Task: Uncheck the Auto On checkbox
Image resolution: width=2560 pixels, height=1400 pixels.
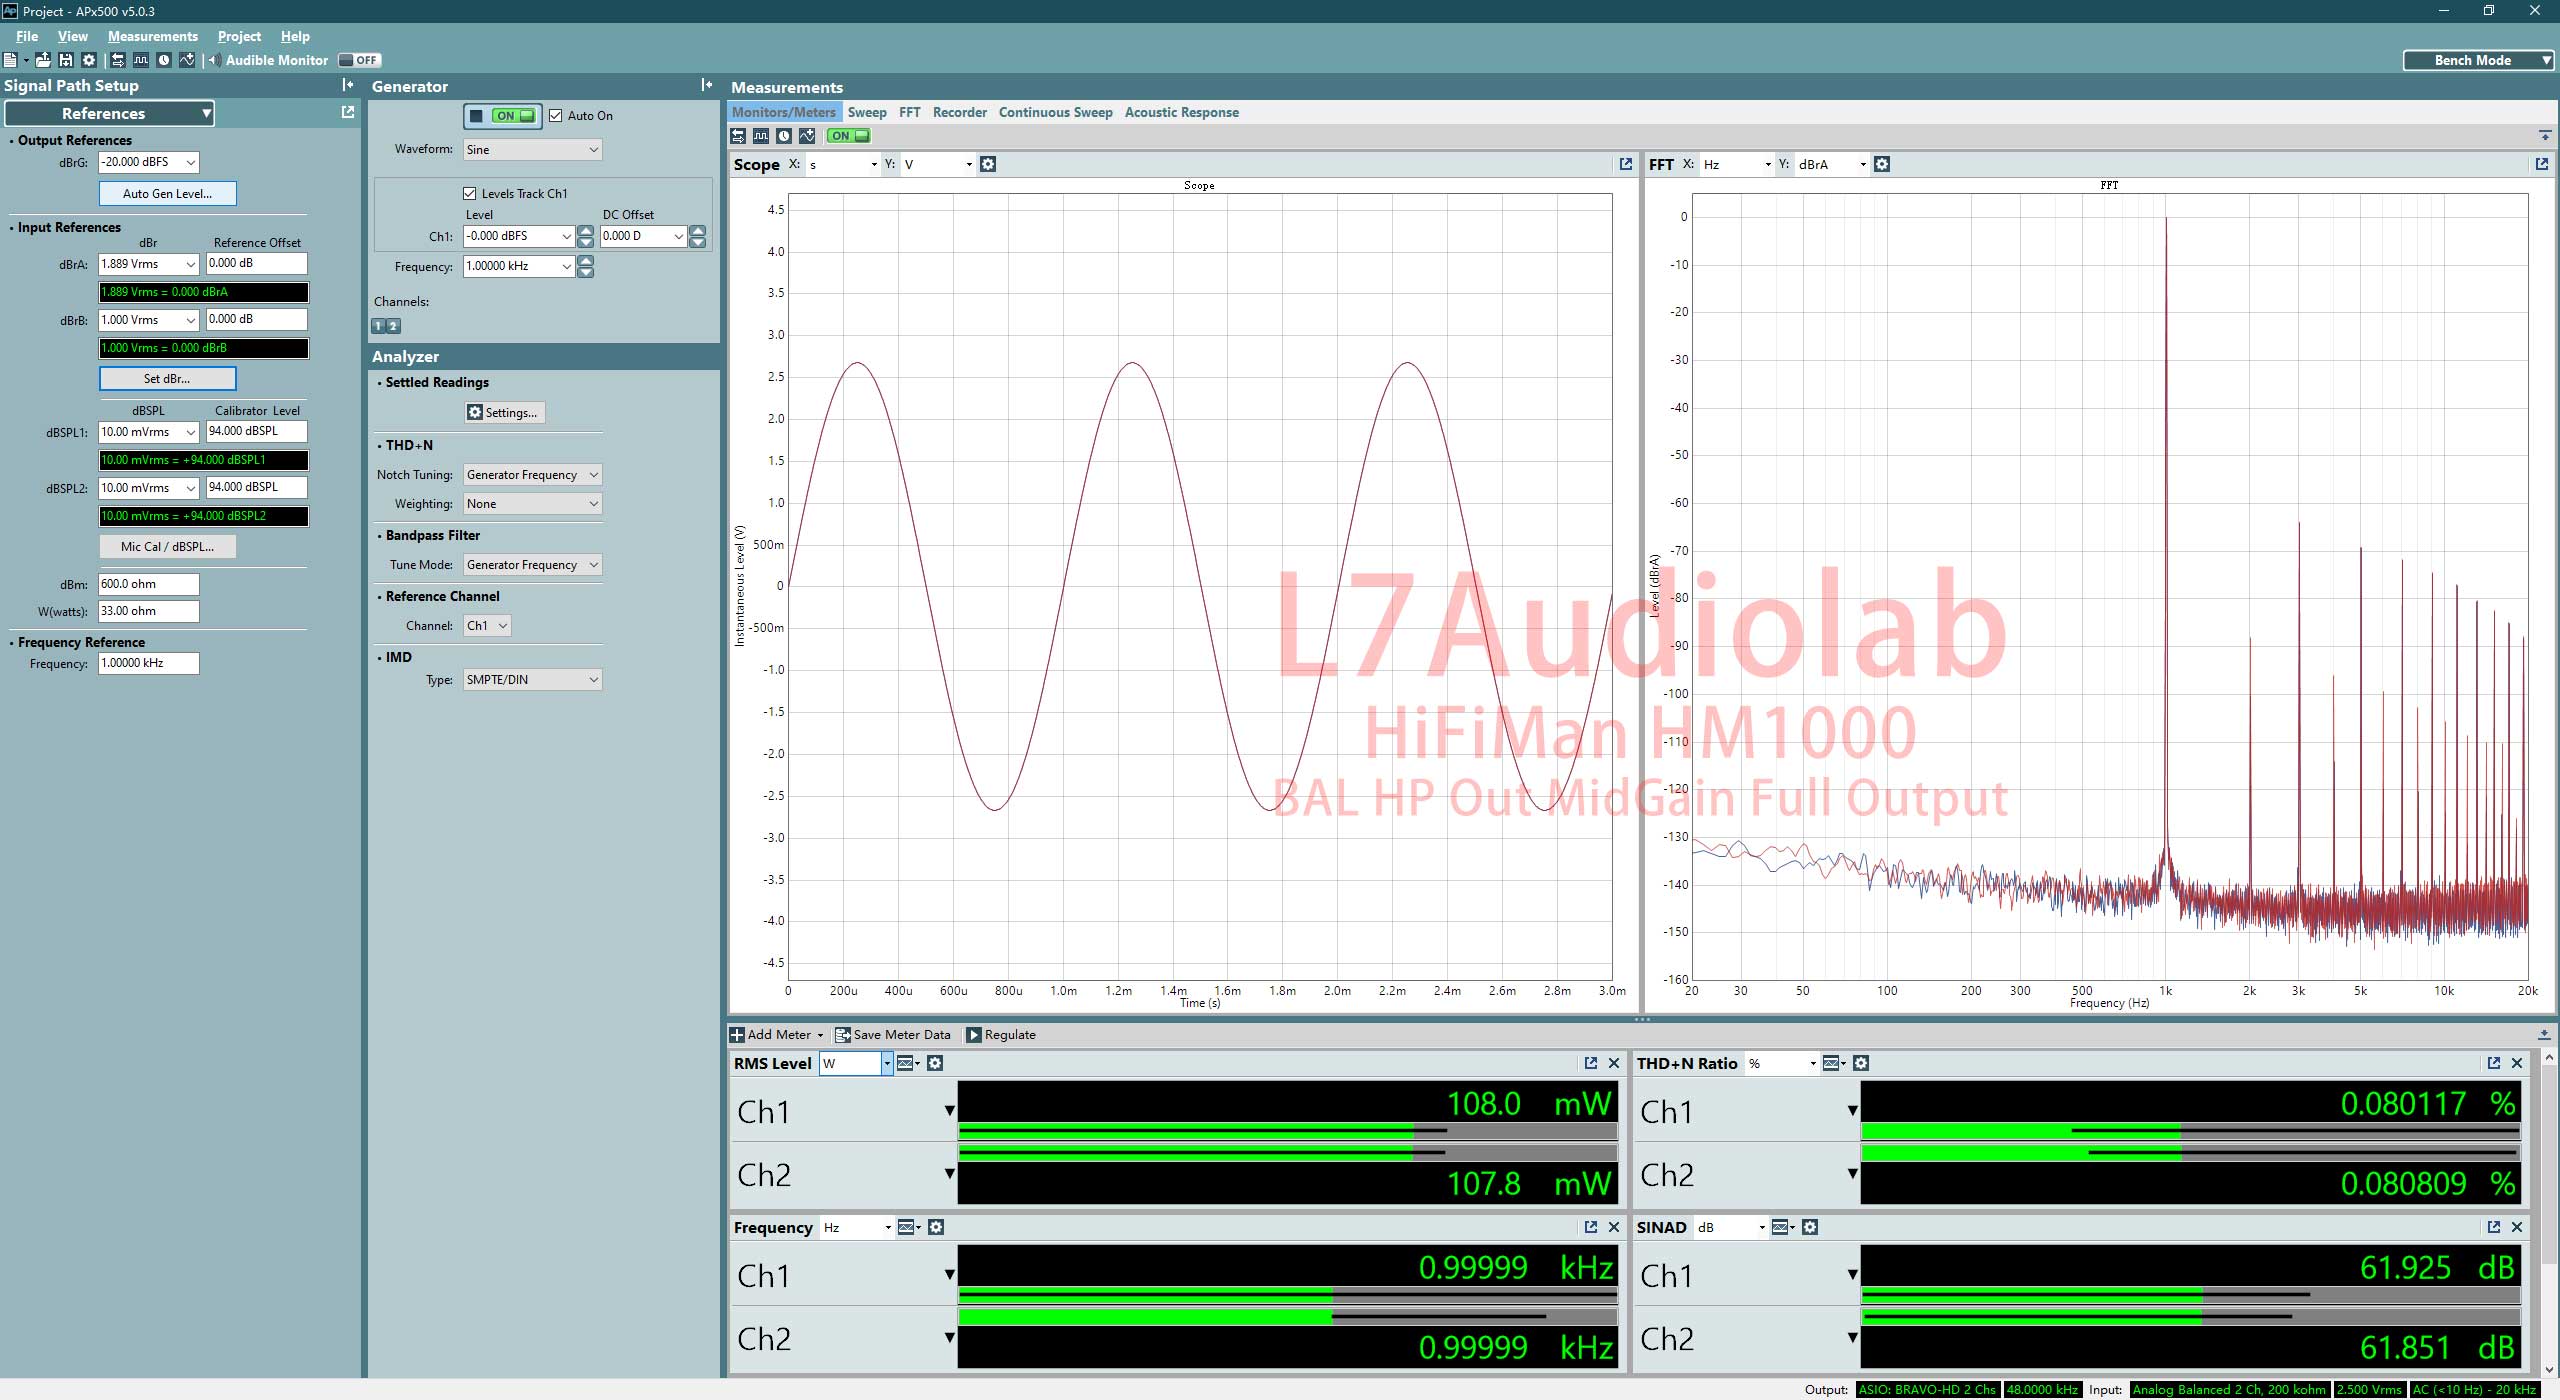Action: click(556, 116)
